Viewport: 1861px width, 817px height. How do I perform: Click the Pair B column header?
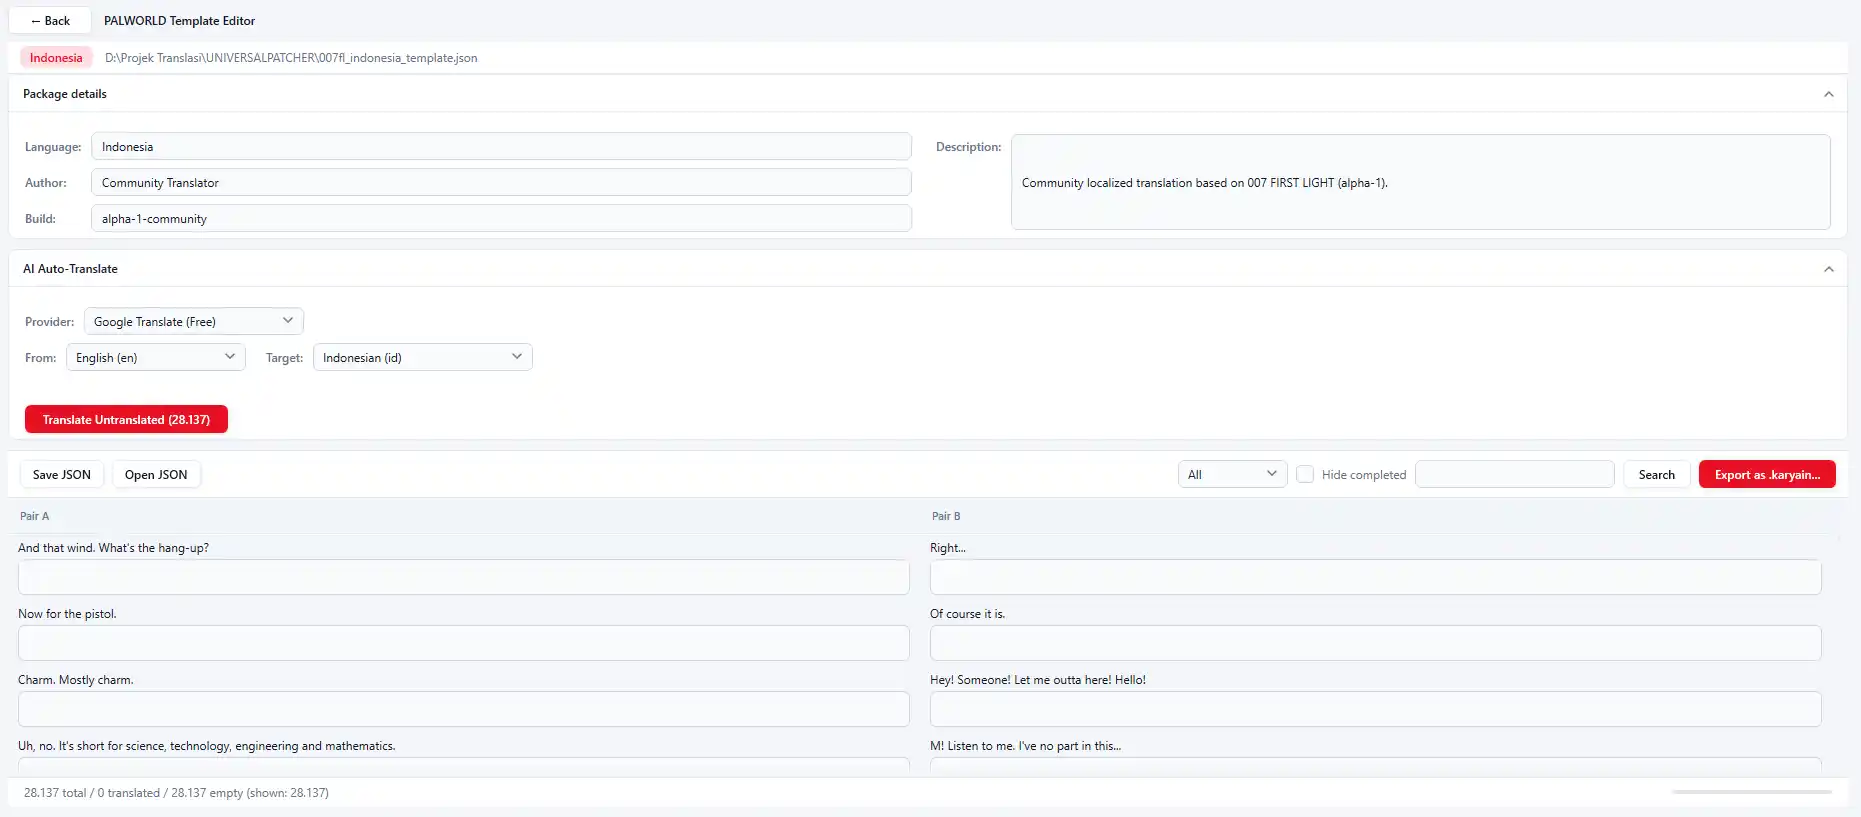pos(946,516)
